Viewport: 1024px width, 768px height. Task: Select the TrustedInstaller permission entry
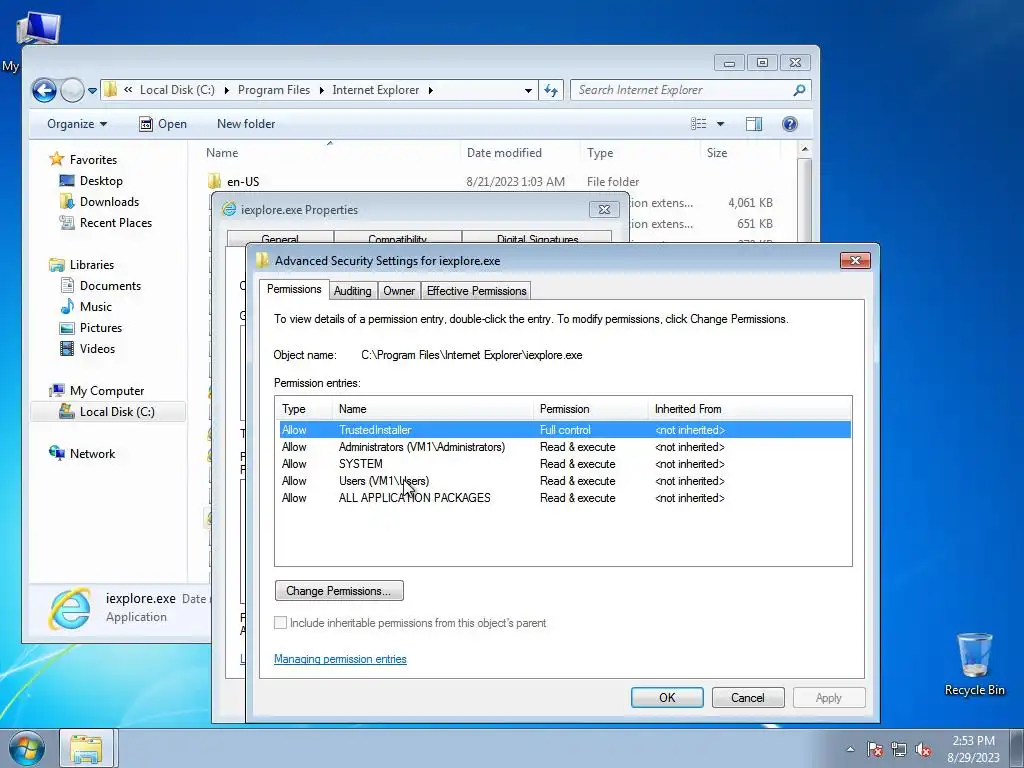point(565,430)
